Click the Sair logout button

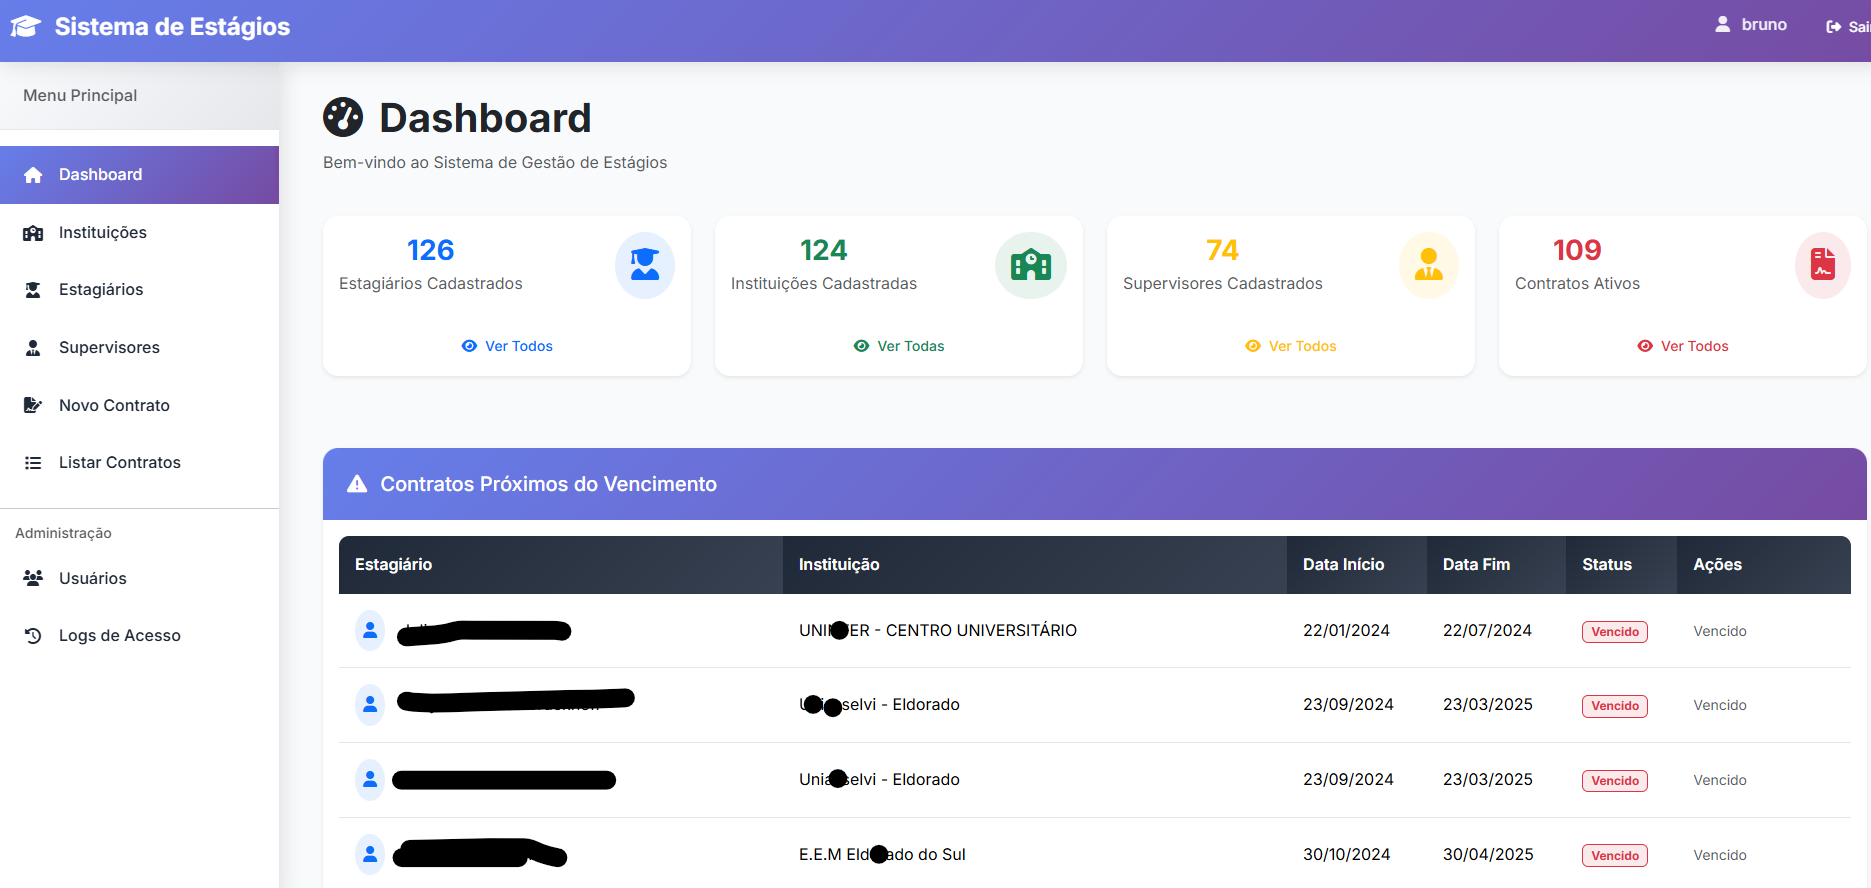[1848, 27]
